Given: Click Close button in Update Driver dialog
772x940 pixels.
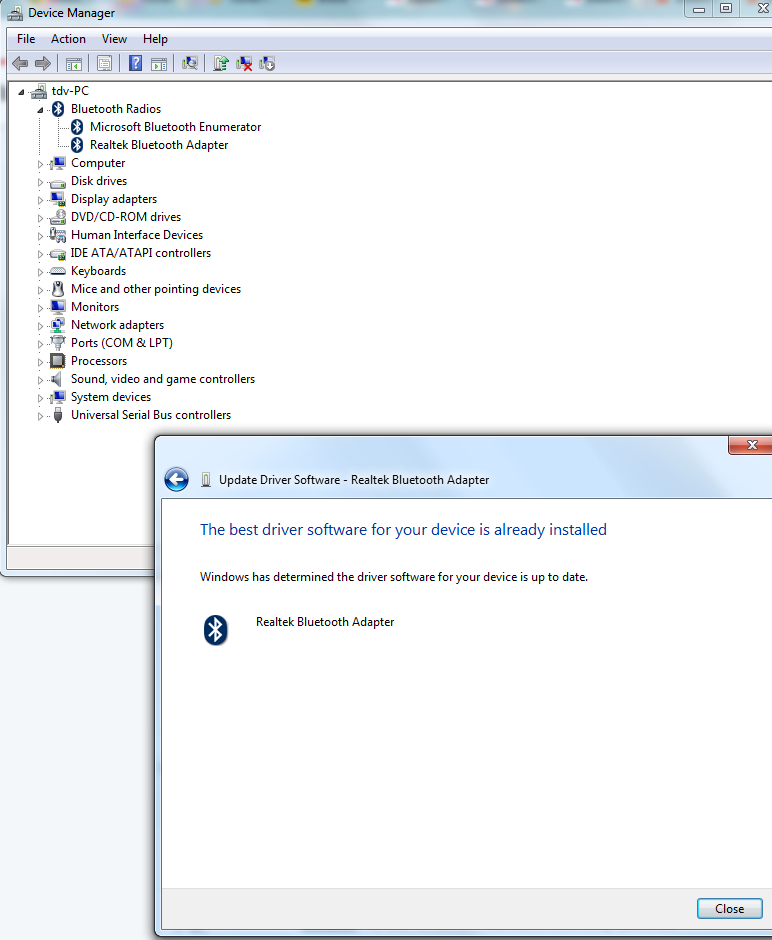Looking at the screenshot, I should pos(729,908).
